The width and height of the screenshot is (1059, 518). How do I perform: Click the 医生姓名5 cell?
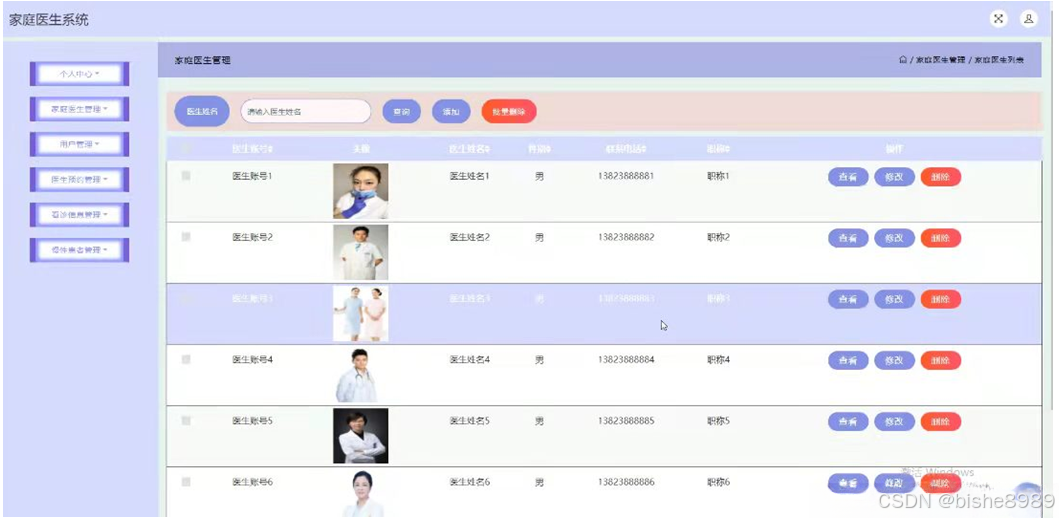[469, 421]
